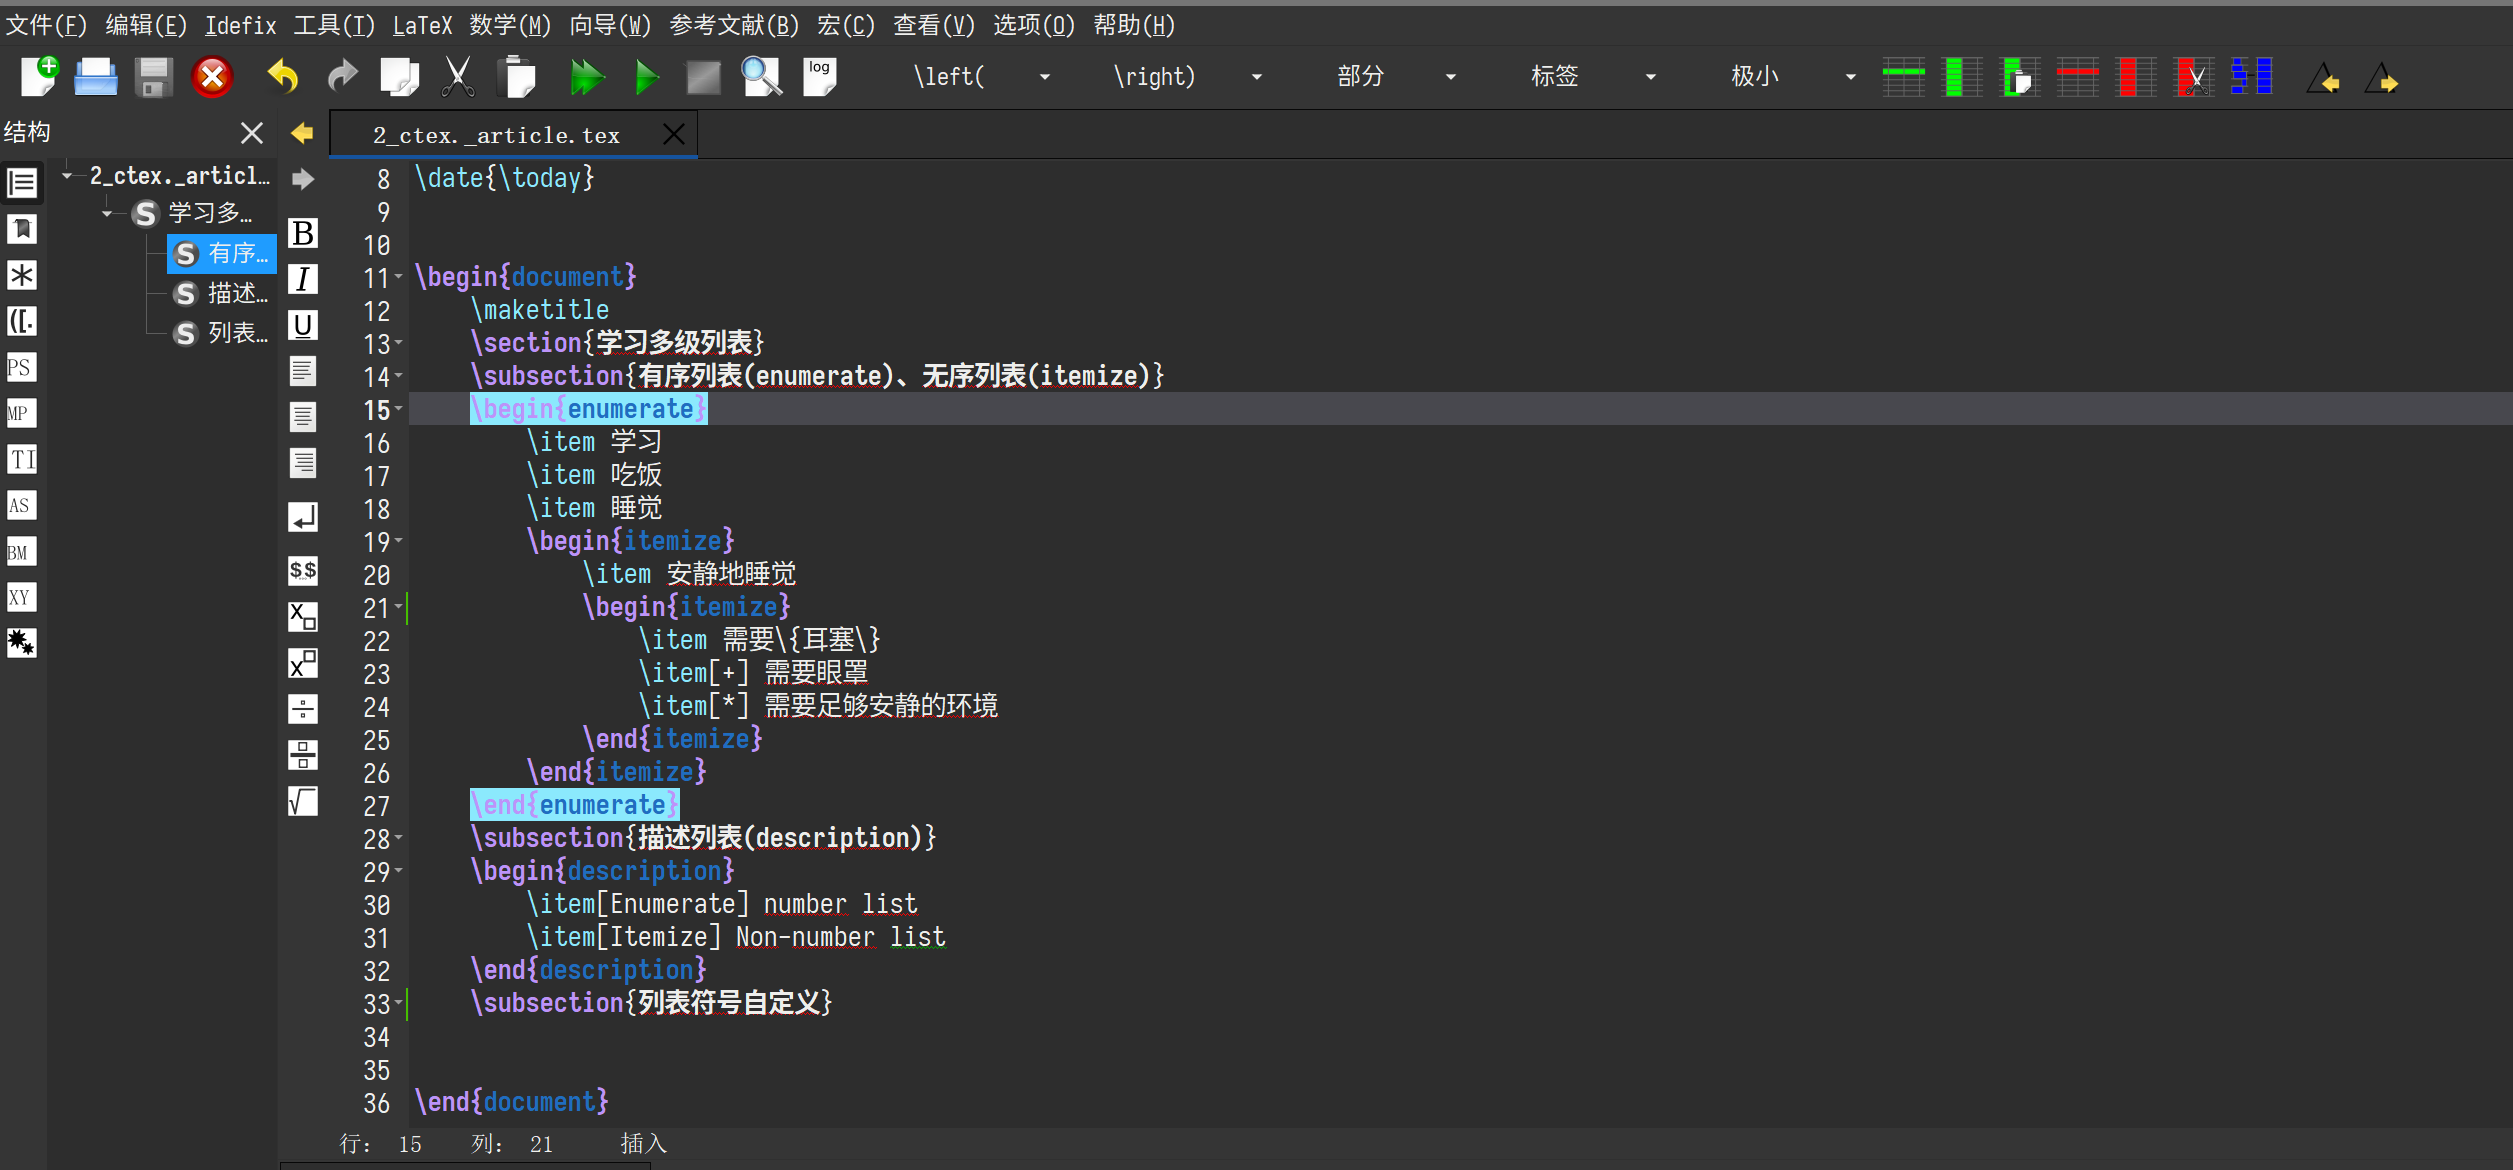Click the Quick Build double-arrow icon

click(x=586, y=77)
